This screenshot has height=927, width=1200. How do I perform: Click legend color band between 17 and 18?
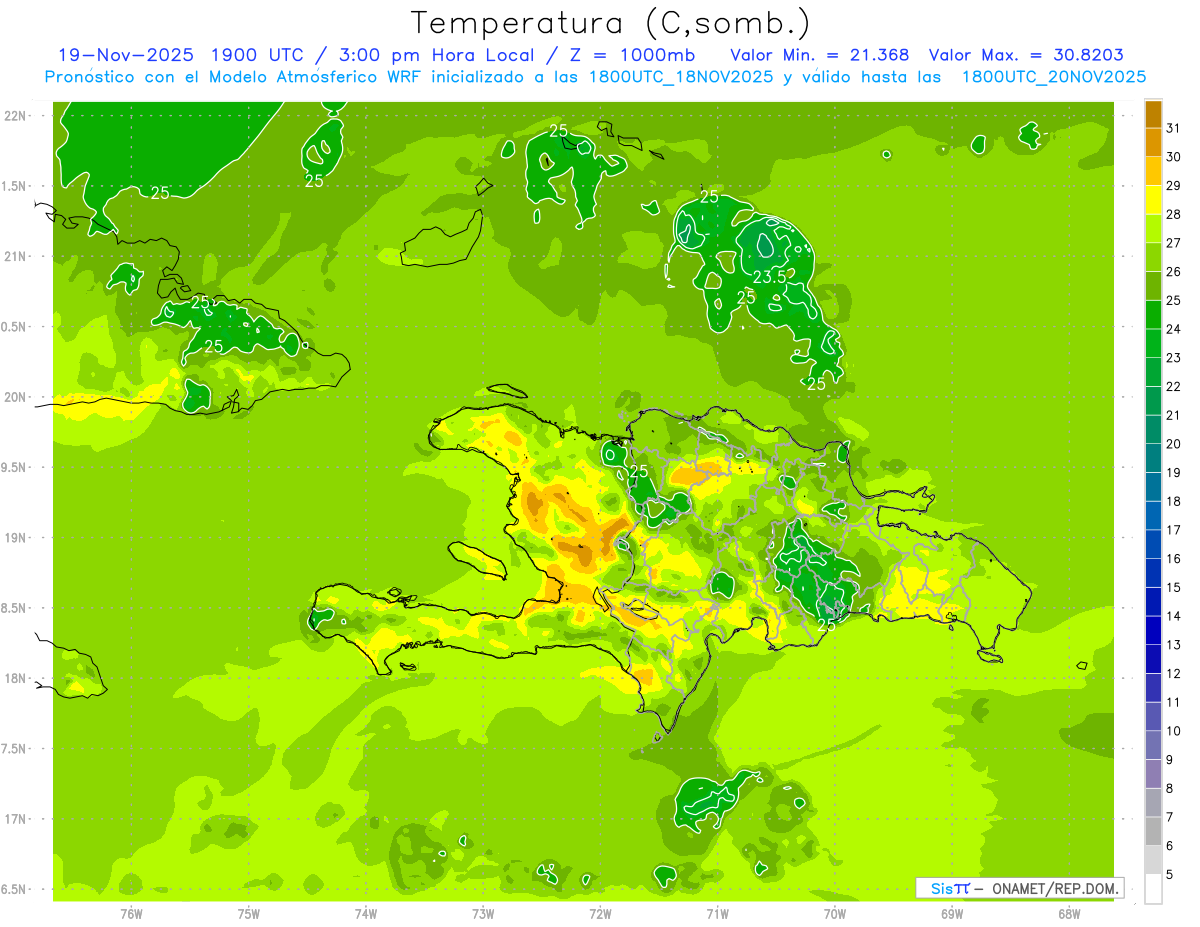pyautogui.click(x=1153, y=516)
